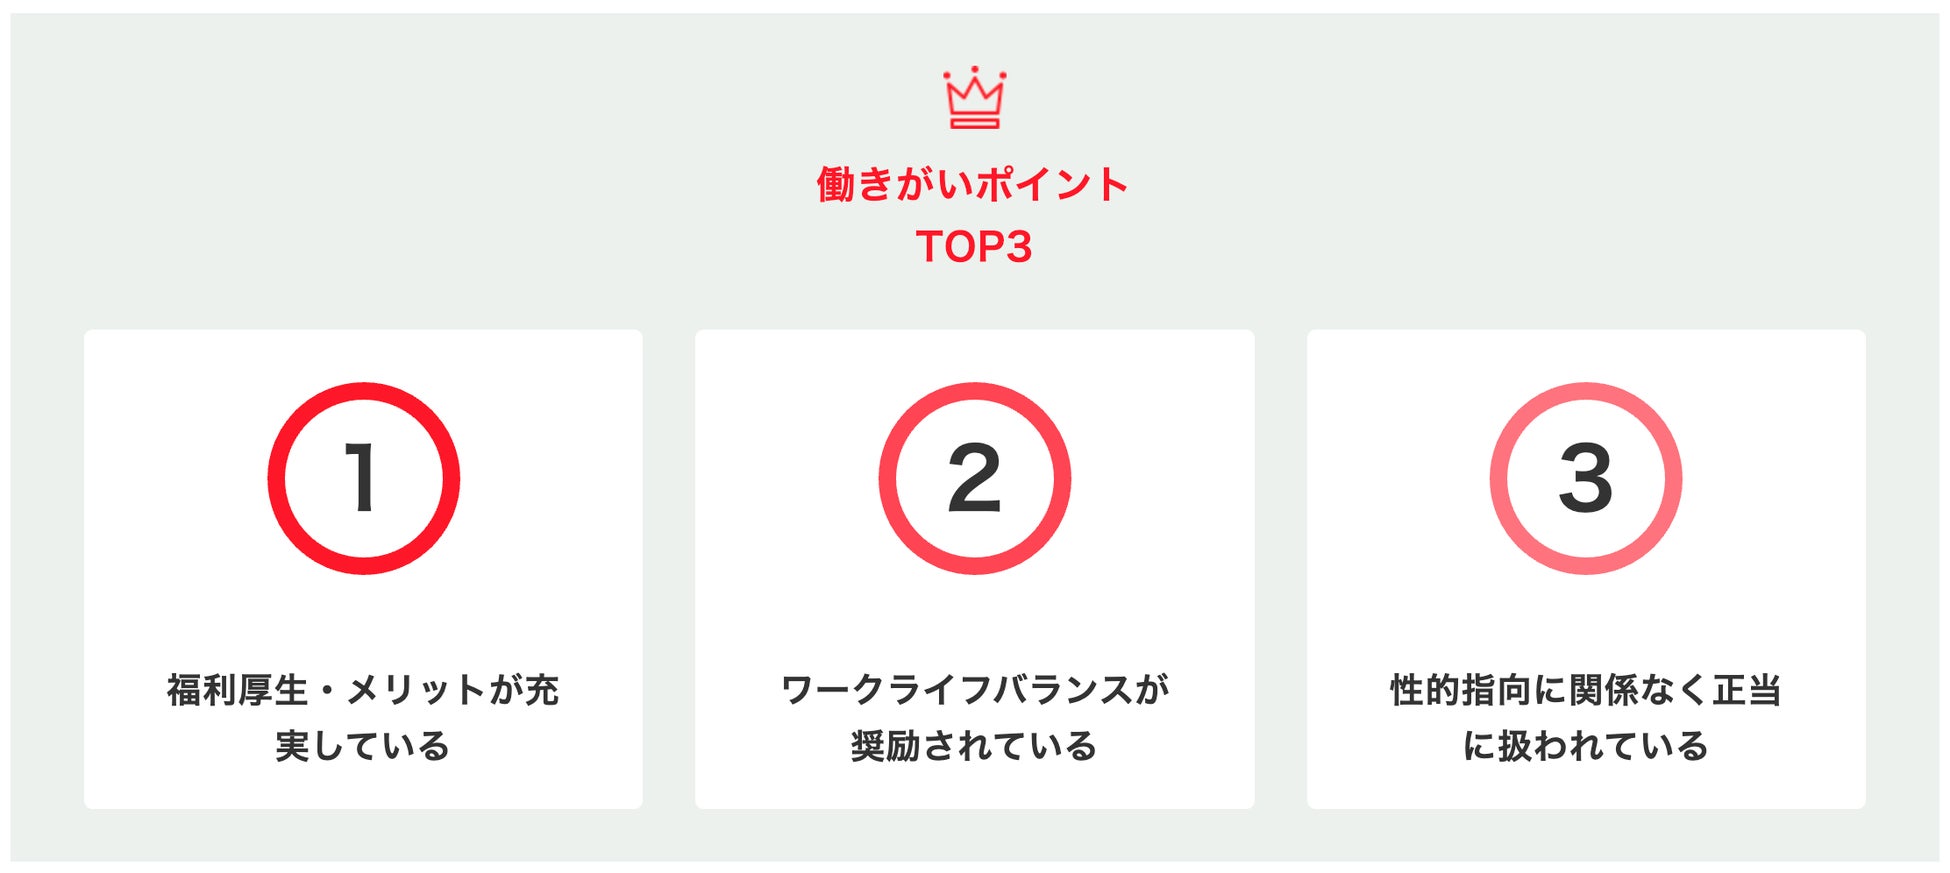Click the circled number 1 badge
The height and width of the screenshot is (873, 1950).
364,478
